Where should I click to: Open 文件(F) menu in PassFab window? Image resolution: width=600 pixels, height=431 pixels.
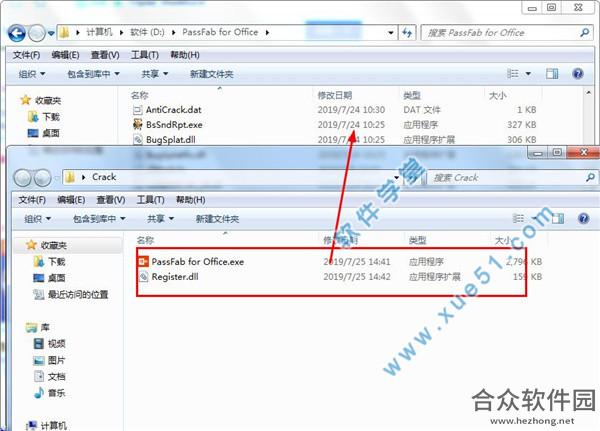(x=26, y=55)
